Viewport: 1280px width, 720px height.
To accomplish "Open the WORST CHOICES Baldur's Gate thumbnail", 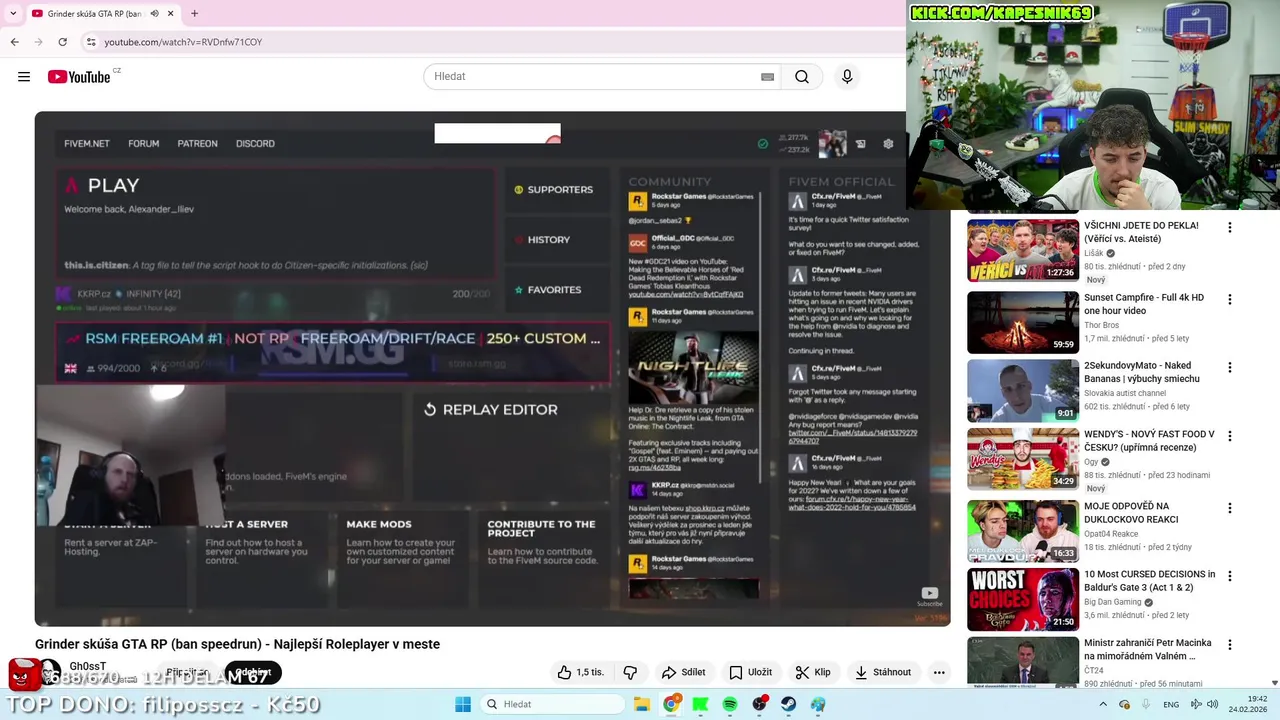I will tap(1023, 599).
